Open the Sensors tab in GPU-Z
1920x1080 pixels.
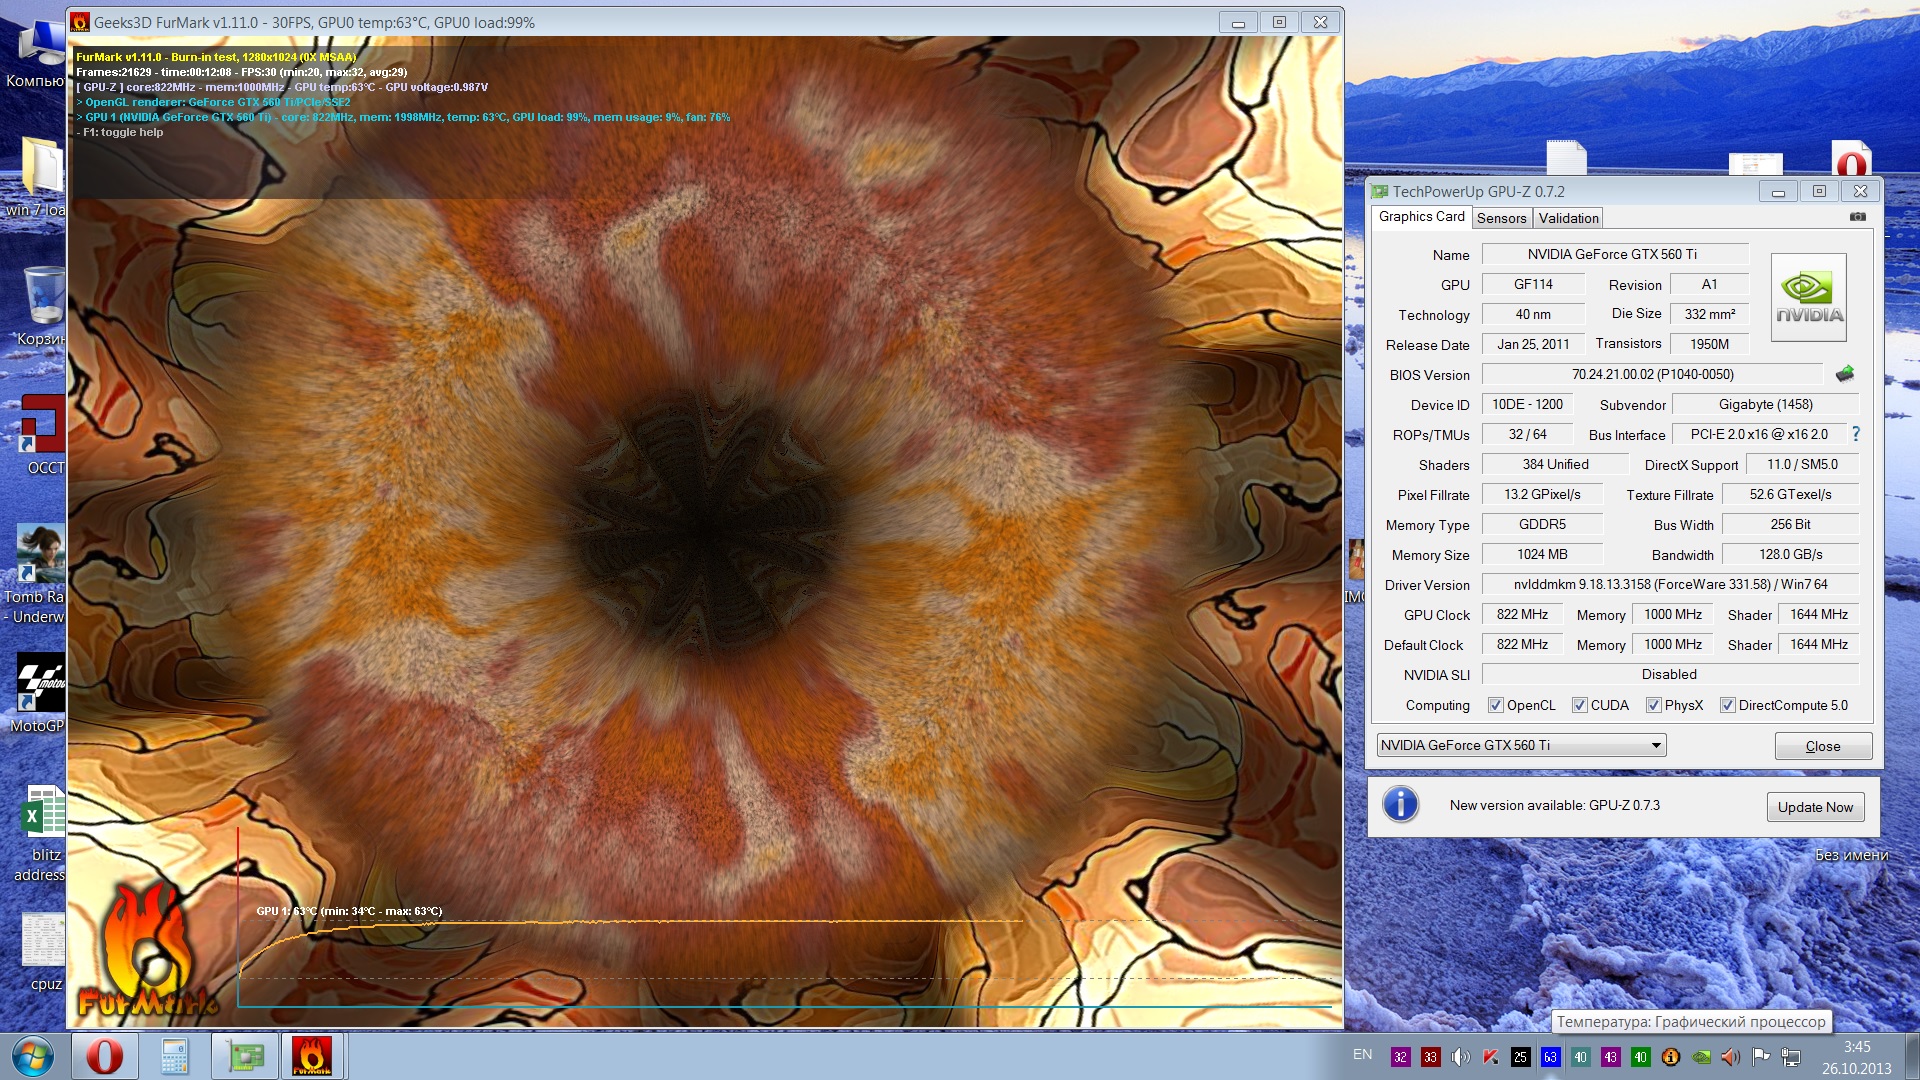(x=1501, y=218)
